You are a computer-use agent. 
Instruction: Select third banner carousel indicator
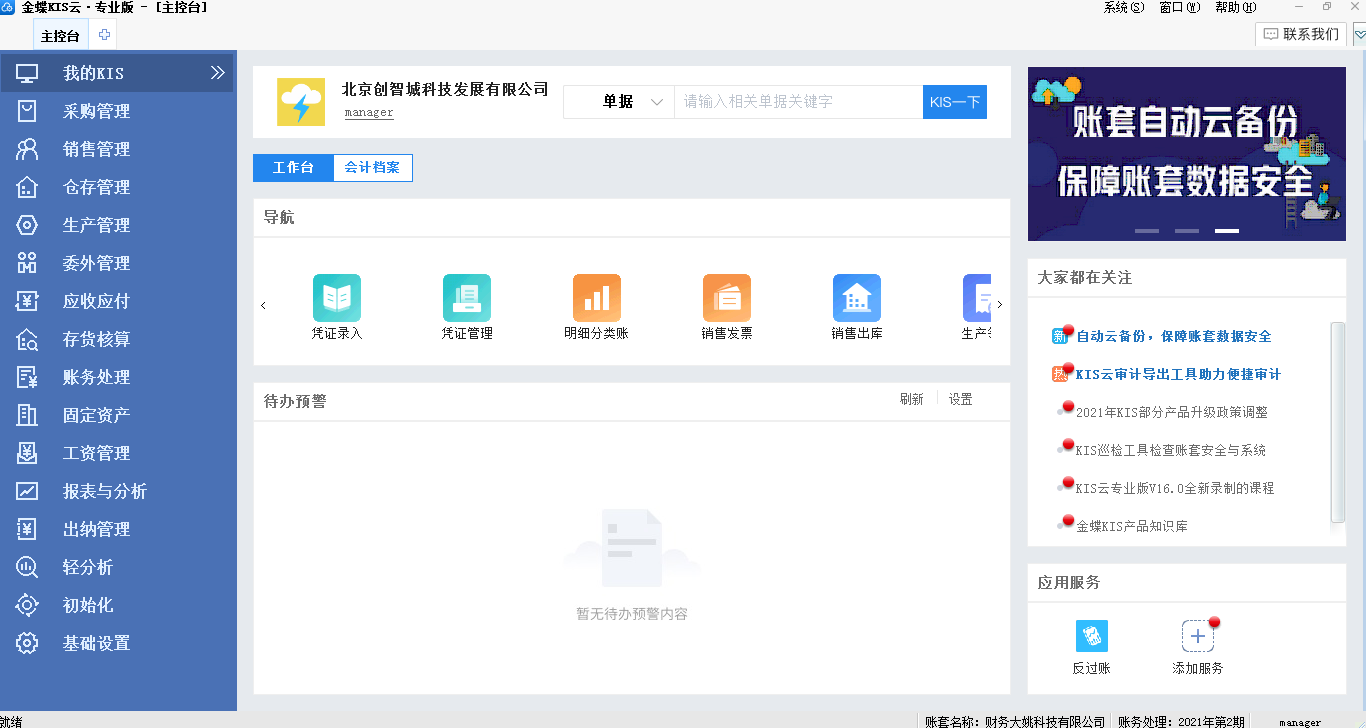coord(1227,231)
